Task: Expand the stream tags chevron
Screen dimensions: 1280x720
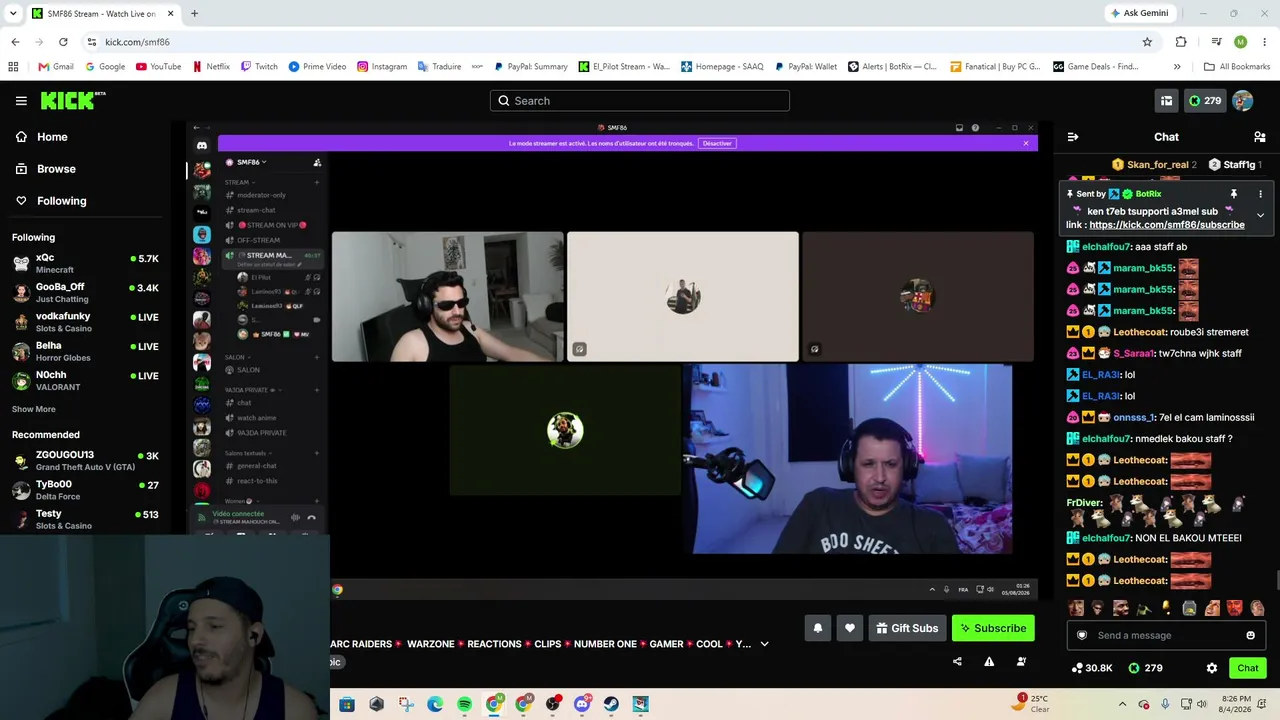Action: pyautogui.click(x=764, y=644)
